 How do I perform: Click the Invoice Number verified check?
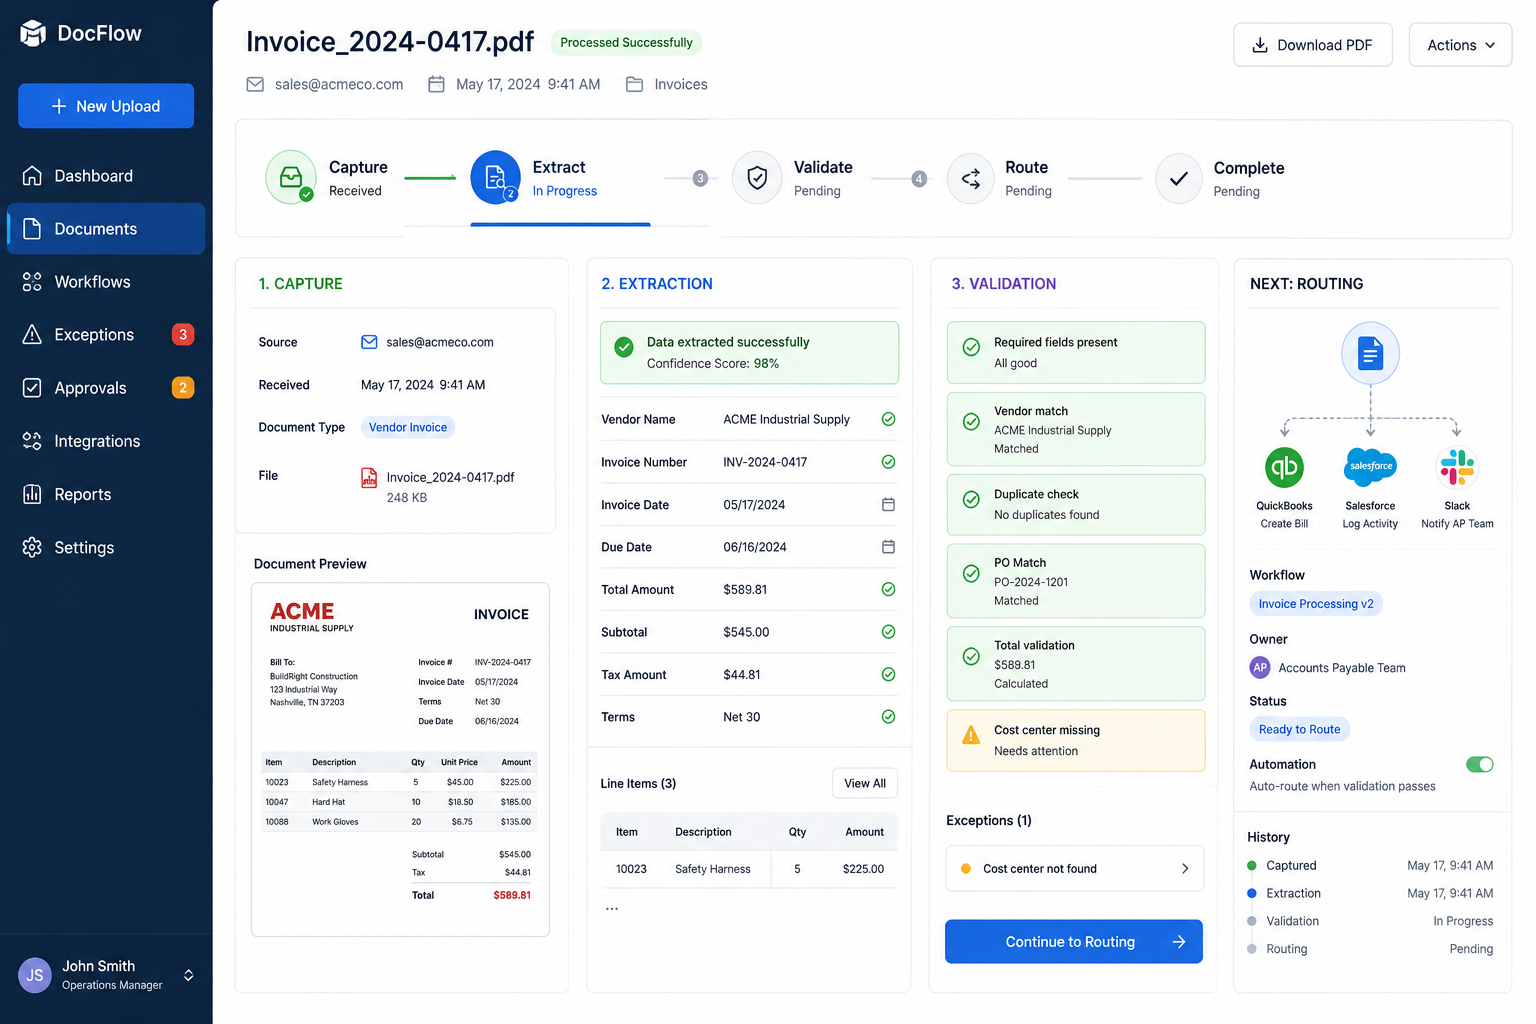(x=888, y=462)
